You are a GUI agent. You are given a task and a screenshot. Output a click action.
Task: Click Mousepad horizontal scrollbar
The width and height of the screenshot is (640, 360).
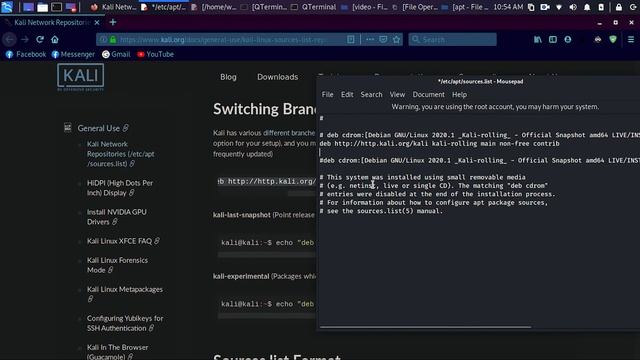pos(425,327)
